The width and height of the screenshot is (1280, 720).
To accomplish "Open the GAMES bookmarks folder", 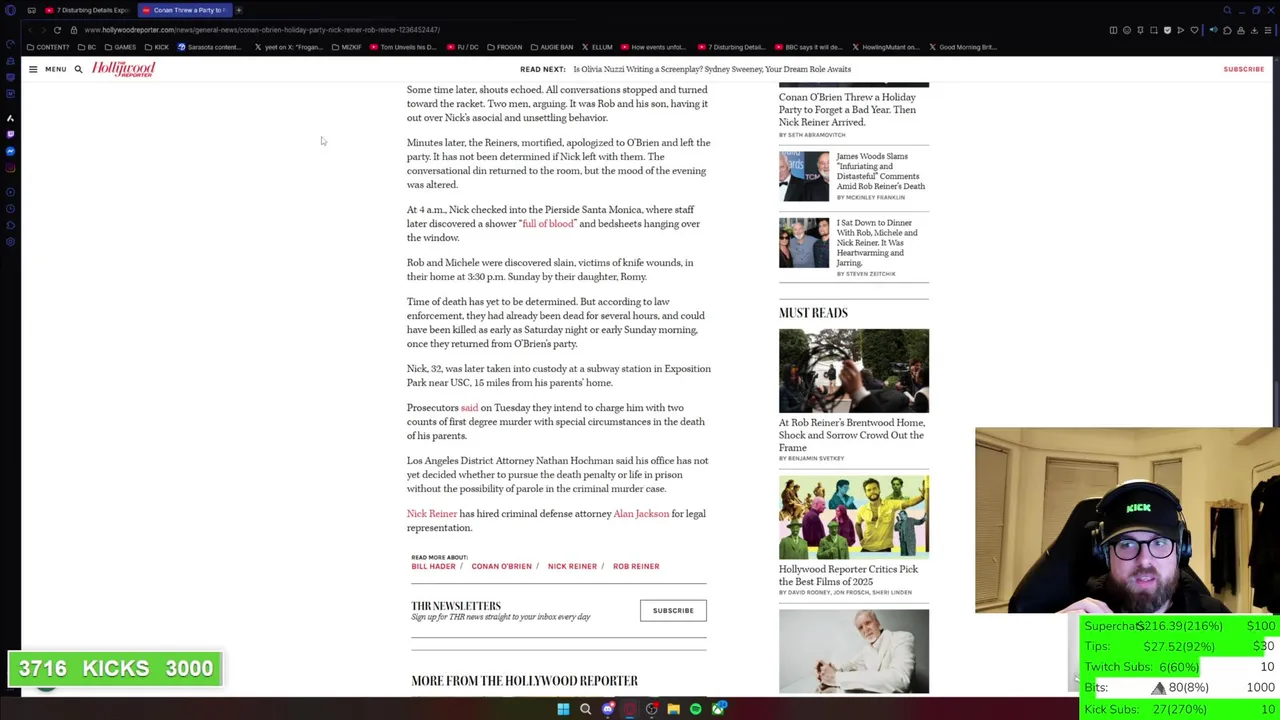I will point(120,47).
